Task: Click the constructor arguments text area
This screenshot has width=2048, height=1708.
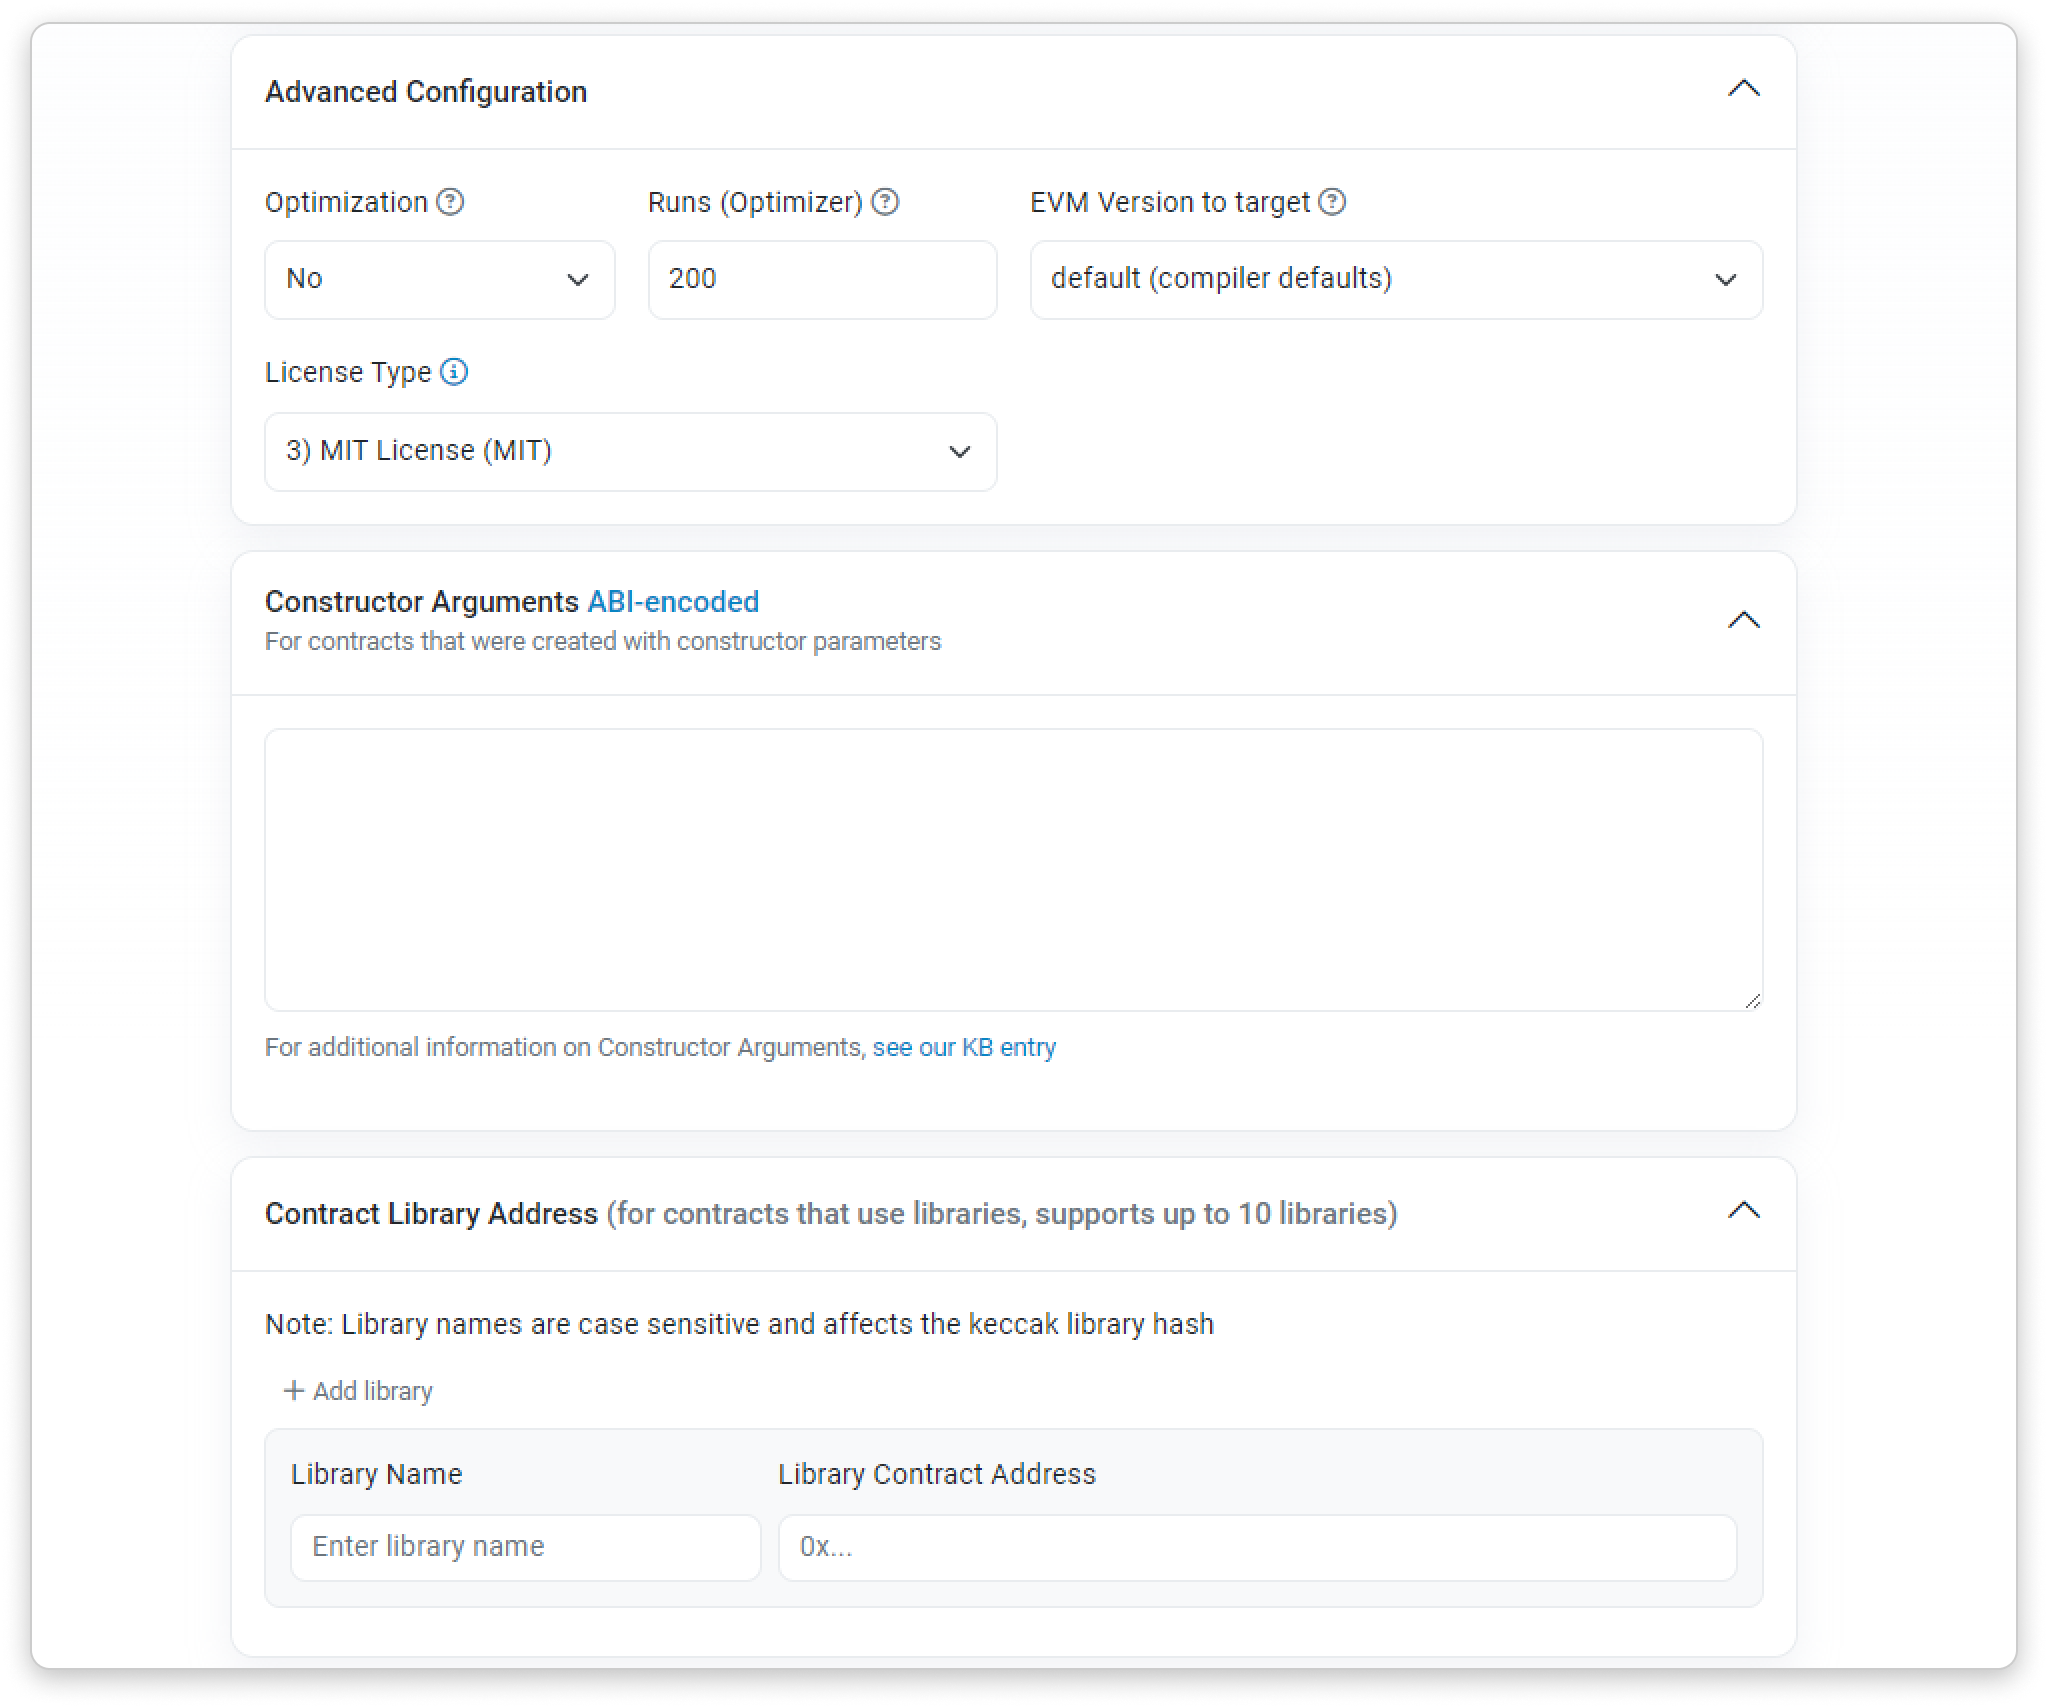Action: pos(1012,869)
